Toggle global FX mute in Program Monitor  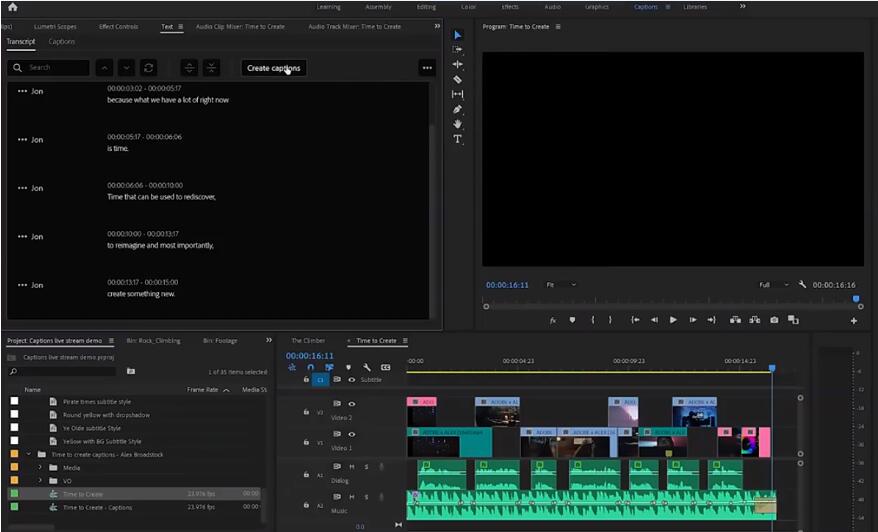point(553,320)
